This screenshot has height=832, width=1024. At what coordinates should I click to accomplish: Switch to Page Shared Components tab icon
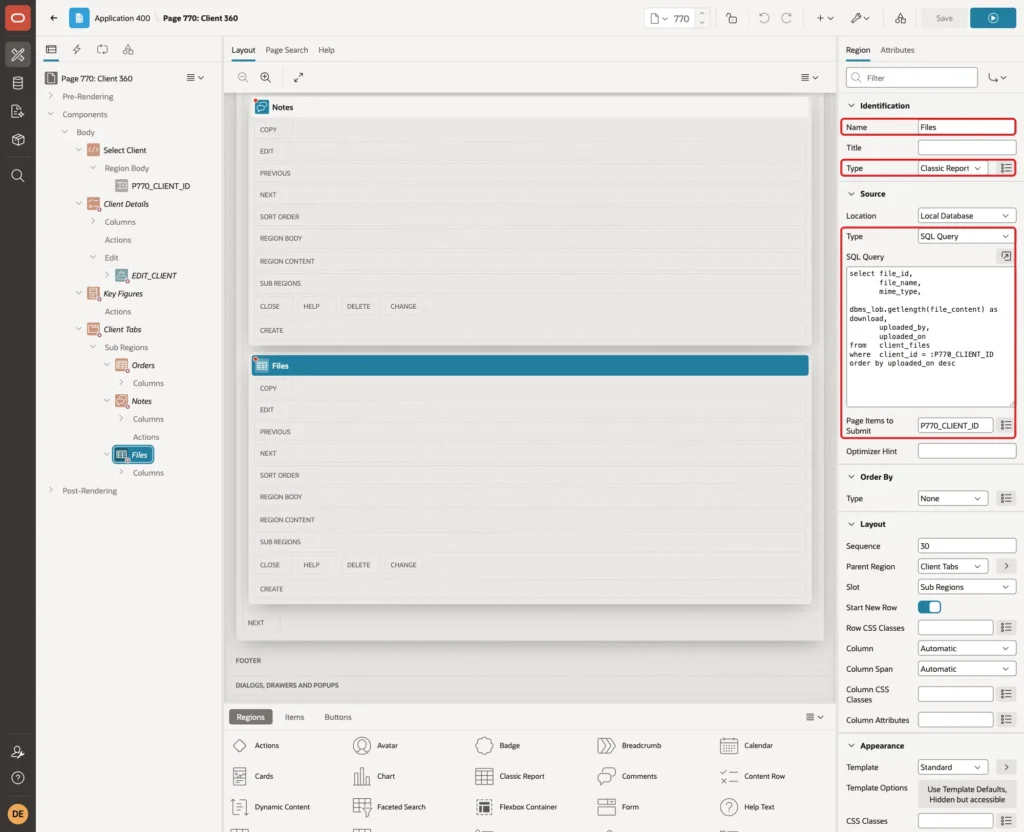(x=128, y=50)
